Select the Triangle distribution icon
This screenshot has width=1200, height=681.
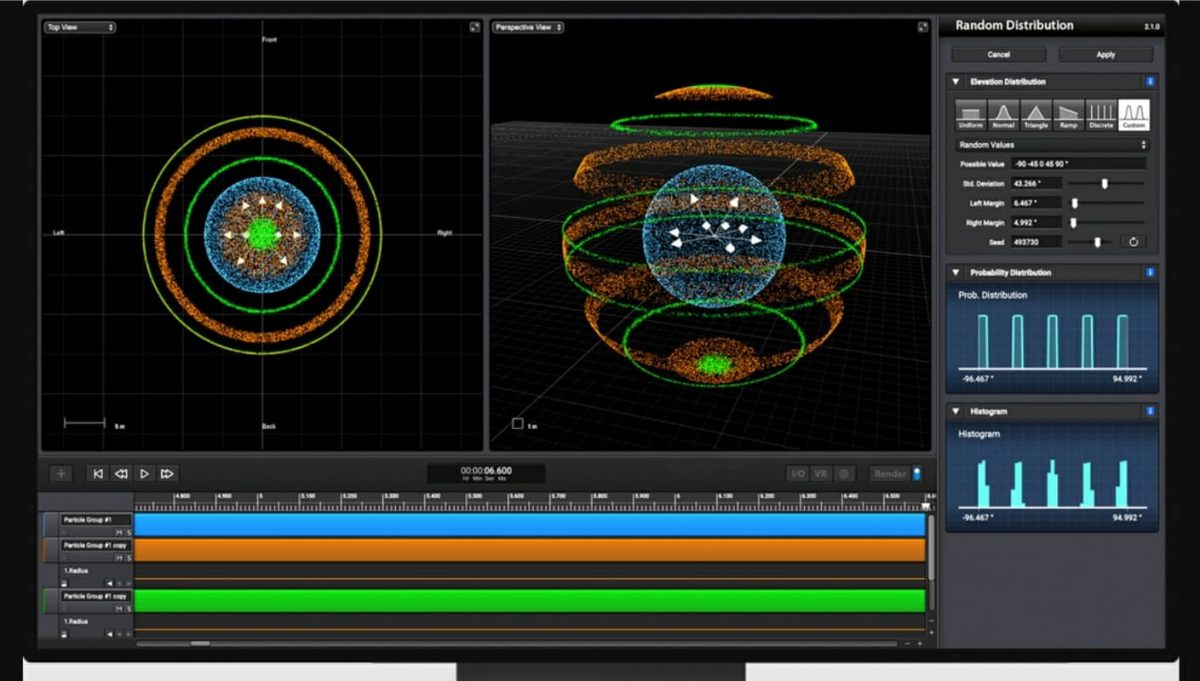1035,112
